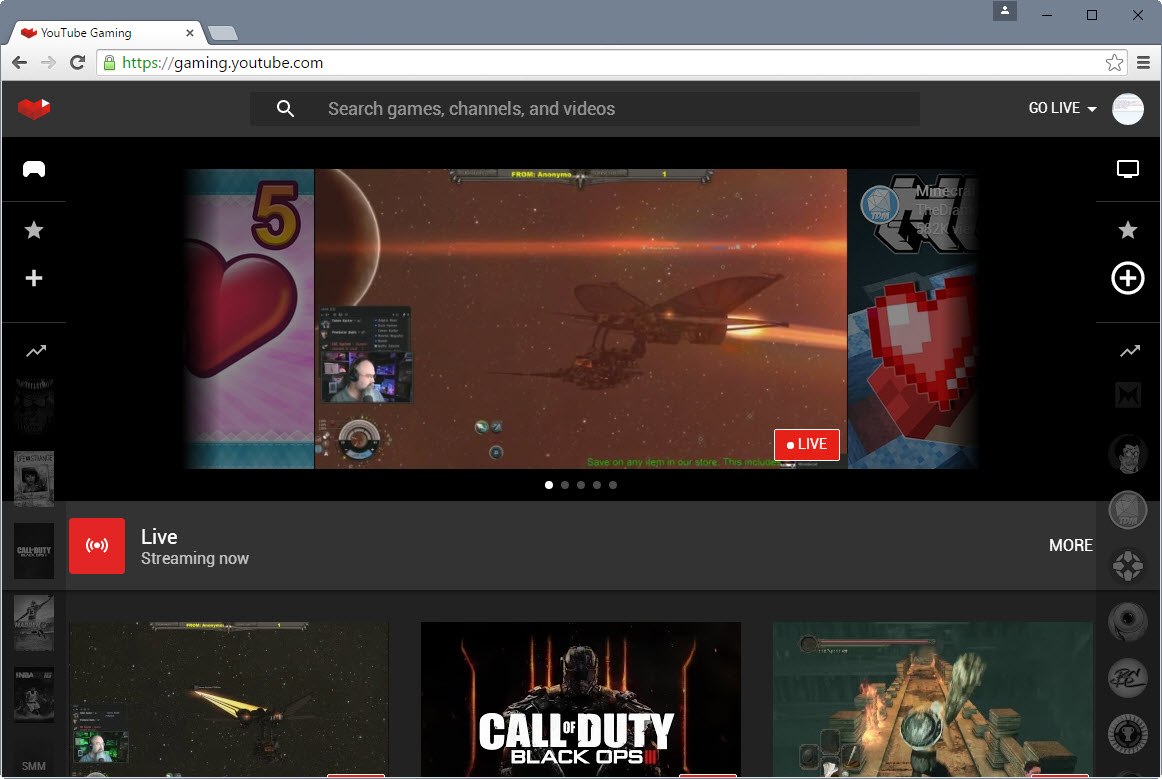Open trending channels icon in right sidebar

pyautogui.click(x=1130, y=351)
